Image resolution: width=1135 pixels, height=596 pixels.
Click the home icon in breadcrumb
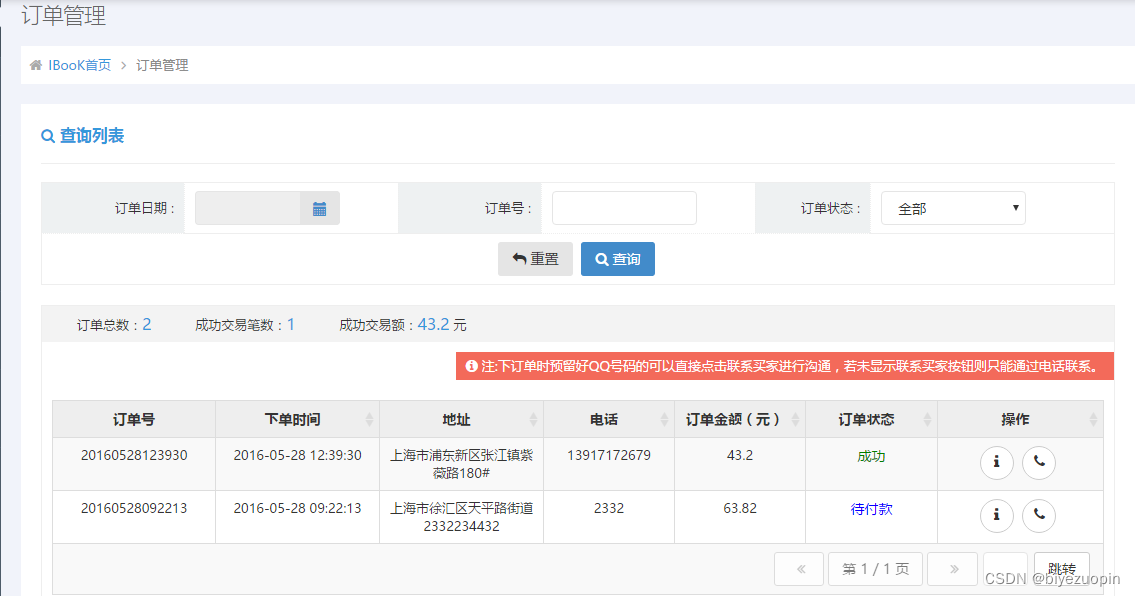(x=35, y=65)
